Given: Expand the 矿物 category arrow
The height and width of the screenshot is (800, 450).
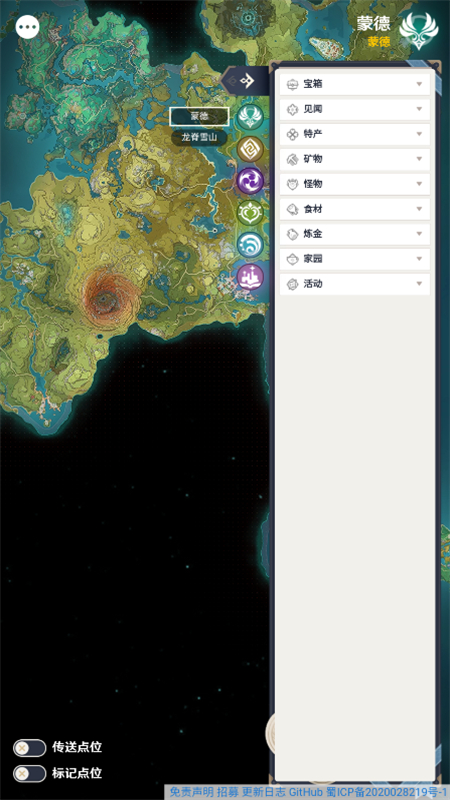Looking at the screenshot, I should [x=419, y=159].
